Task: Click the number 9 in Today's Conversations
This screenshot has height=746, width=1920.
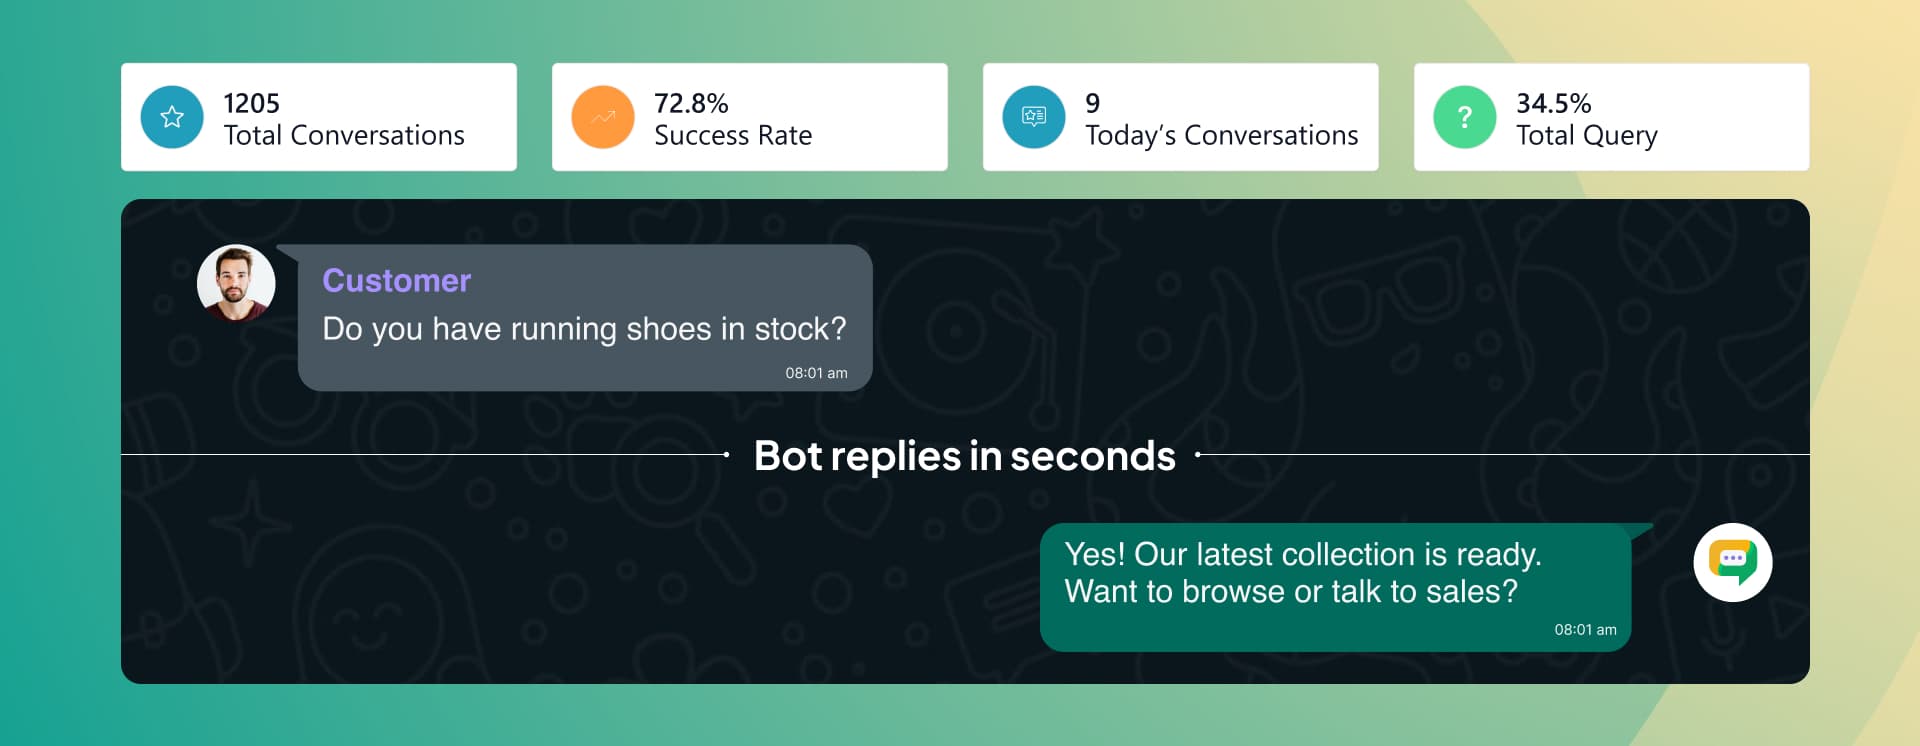Action: click(x=1093, y=103)
